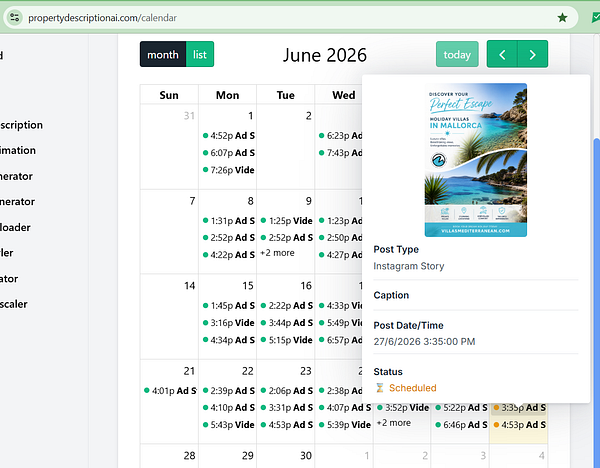Open 2:39p Ad S event on June 22
The width and height of the screenshot is (600, 468).
(x=228, y=391)
